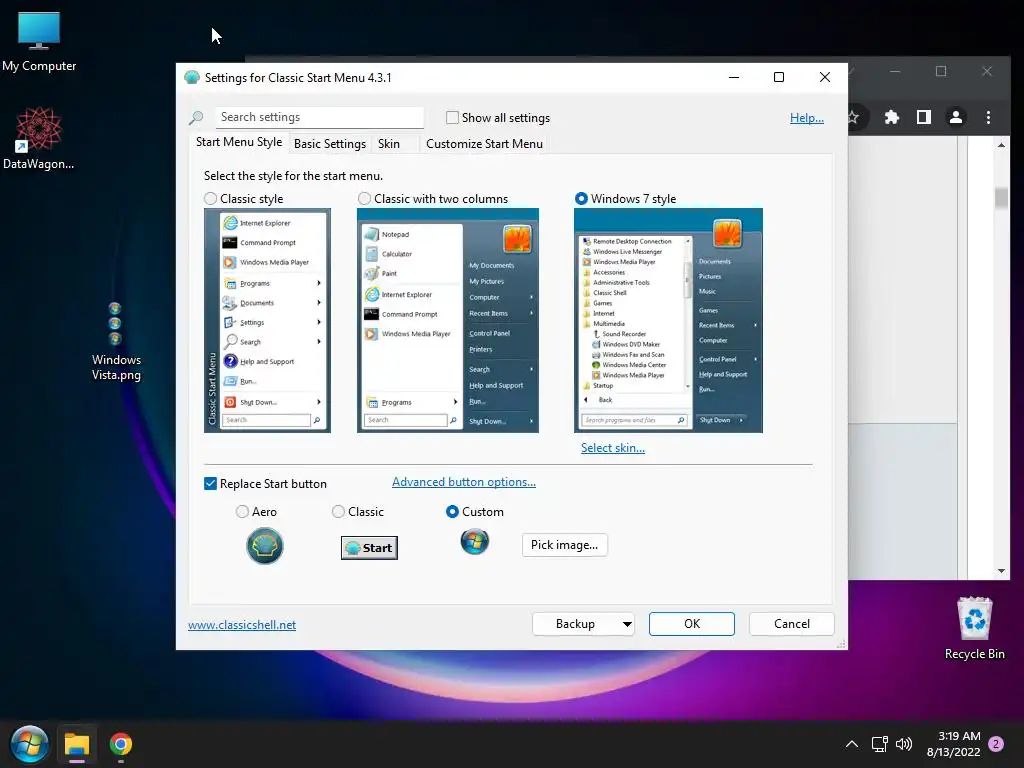The height and width of the screenshot is (768, 1024).
Task: Click Chrome scrollbar up arrow
Action: (x=1001, y=145)
